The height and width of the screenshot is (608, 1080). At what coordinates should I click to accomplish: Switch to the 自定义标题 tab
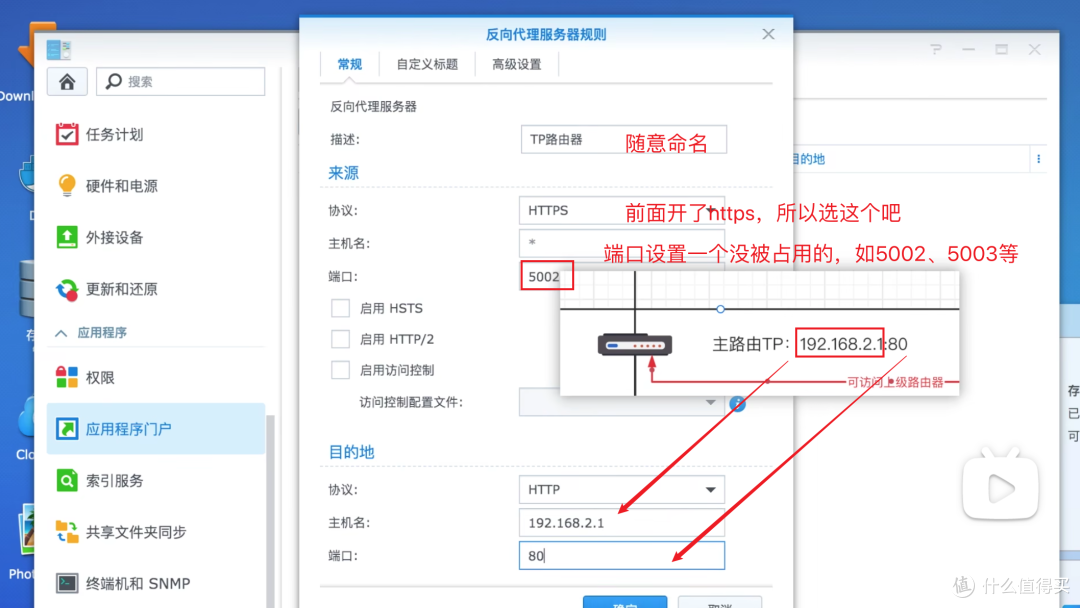427,64
